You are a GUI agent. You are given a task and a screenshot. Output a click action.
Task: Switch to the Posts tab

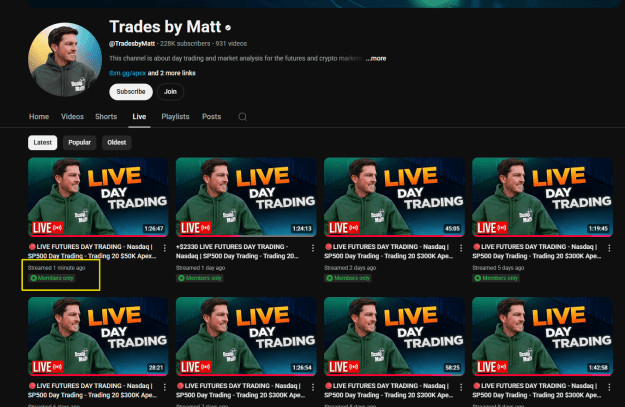click(x=211, y=117)
